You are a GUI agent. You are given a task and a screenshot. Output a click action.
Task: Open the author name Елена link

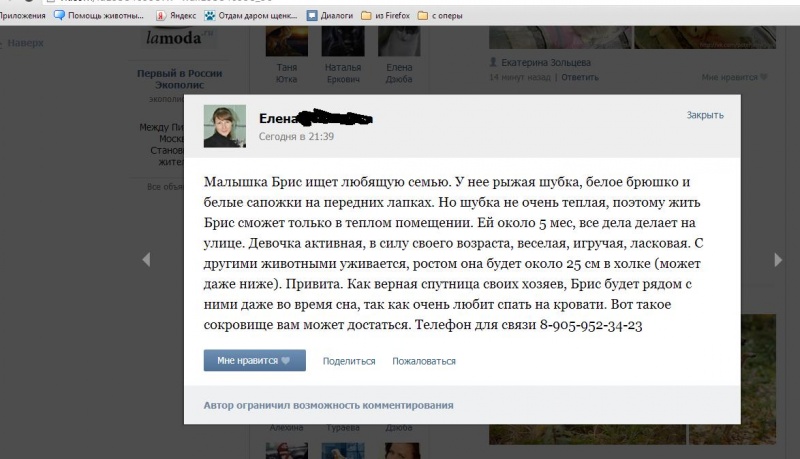click(x=278, y=119)
